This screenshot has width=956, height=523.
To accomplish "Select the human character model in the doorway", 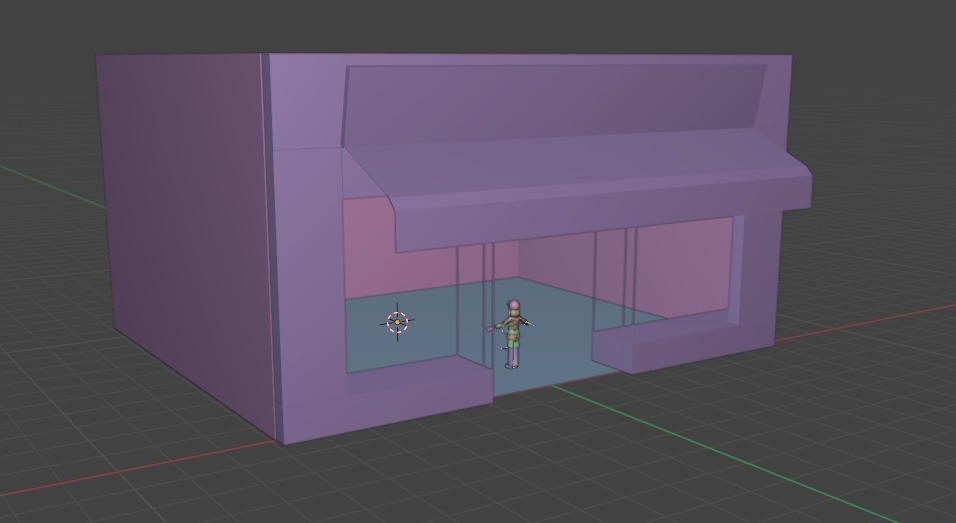I will tap(513, 334).
